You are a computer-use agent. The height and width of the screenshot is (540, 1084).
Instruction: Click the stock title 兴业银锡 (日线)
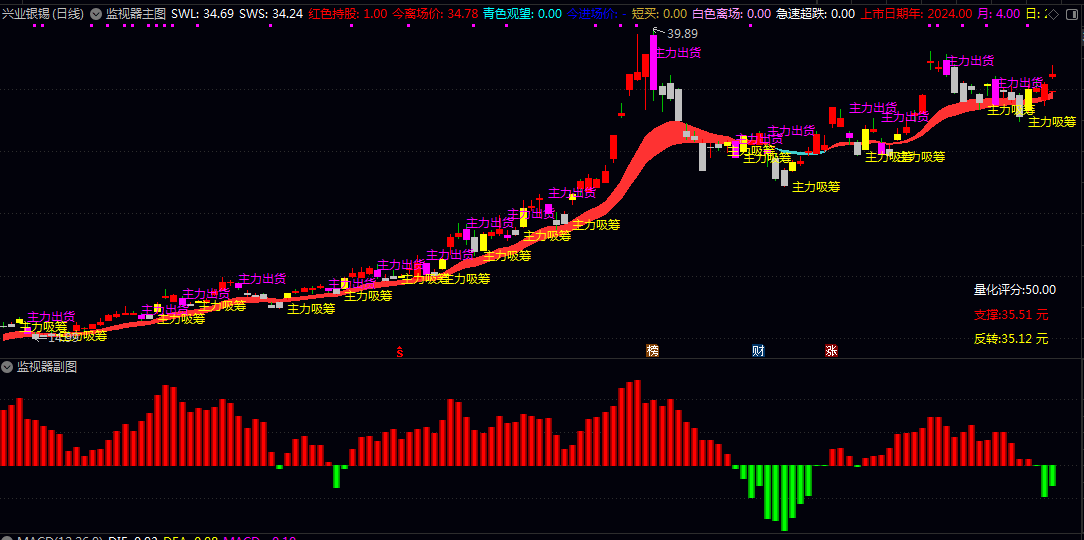coord(45,13)
